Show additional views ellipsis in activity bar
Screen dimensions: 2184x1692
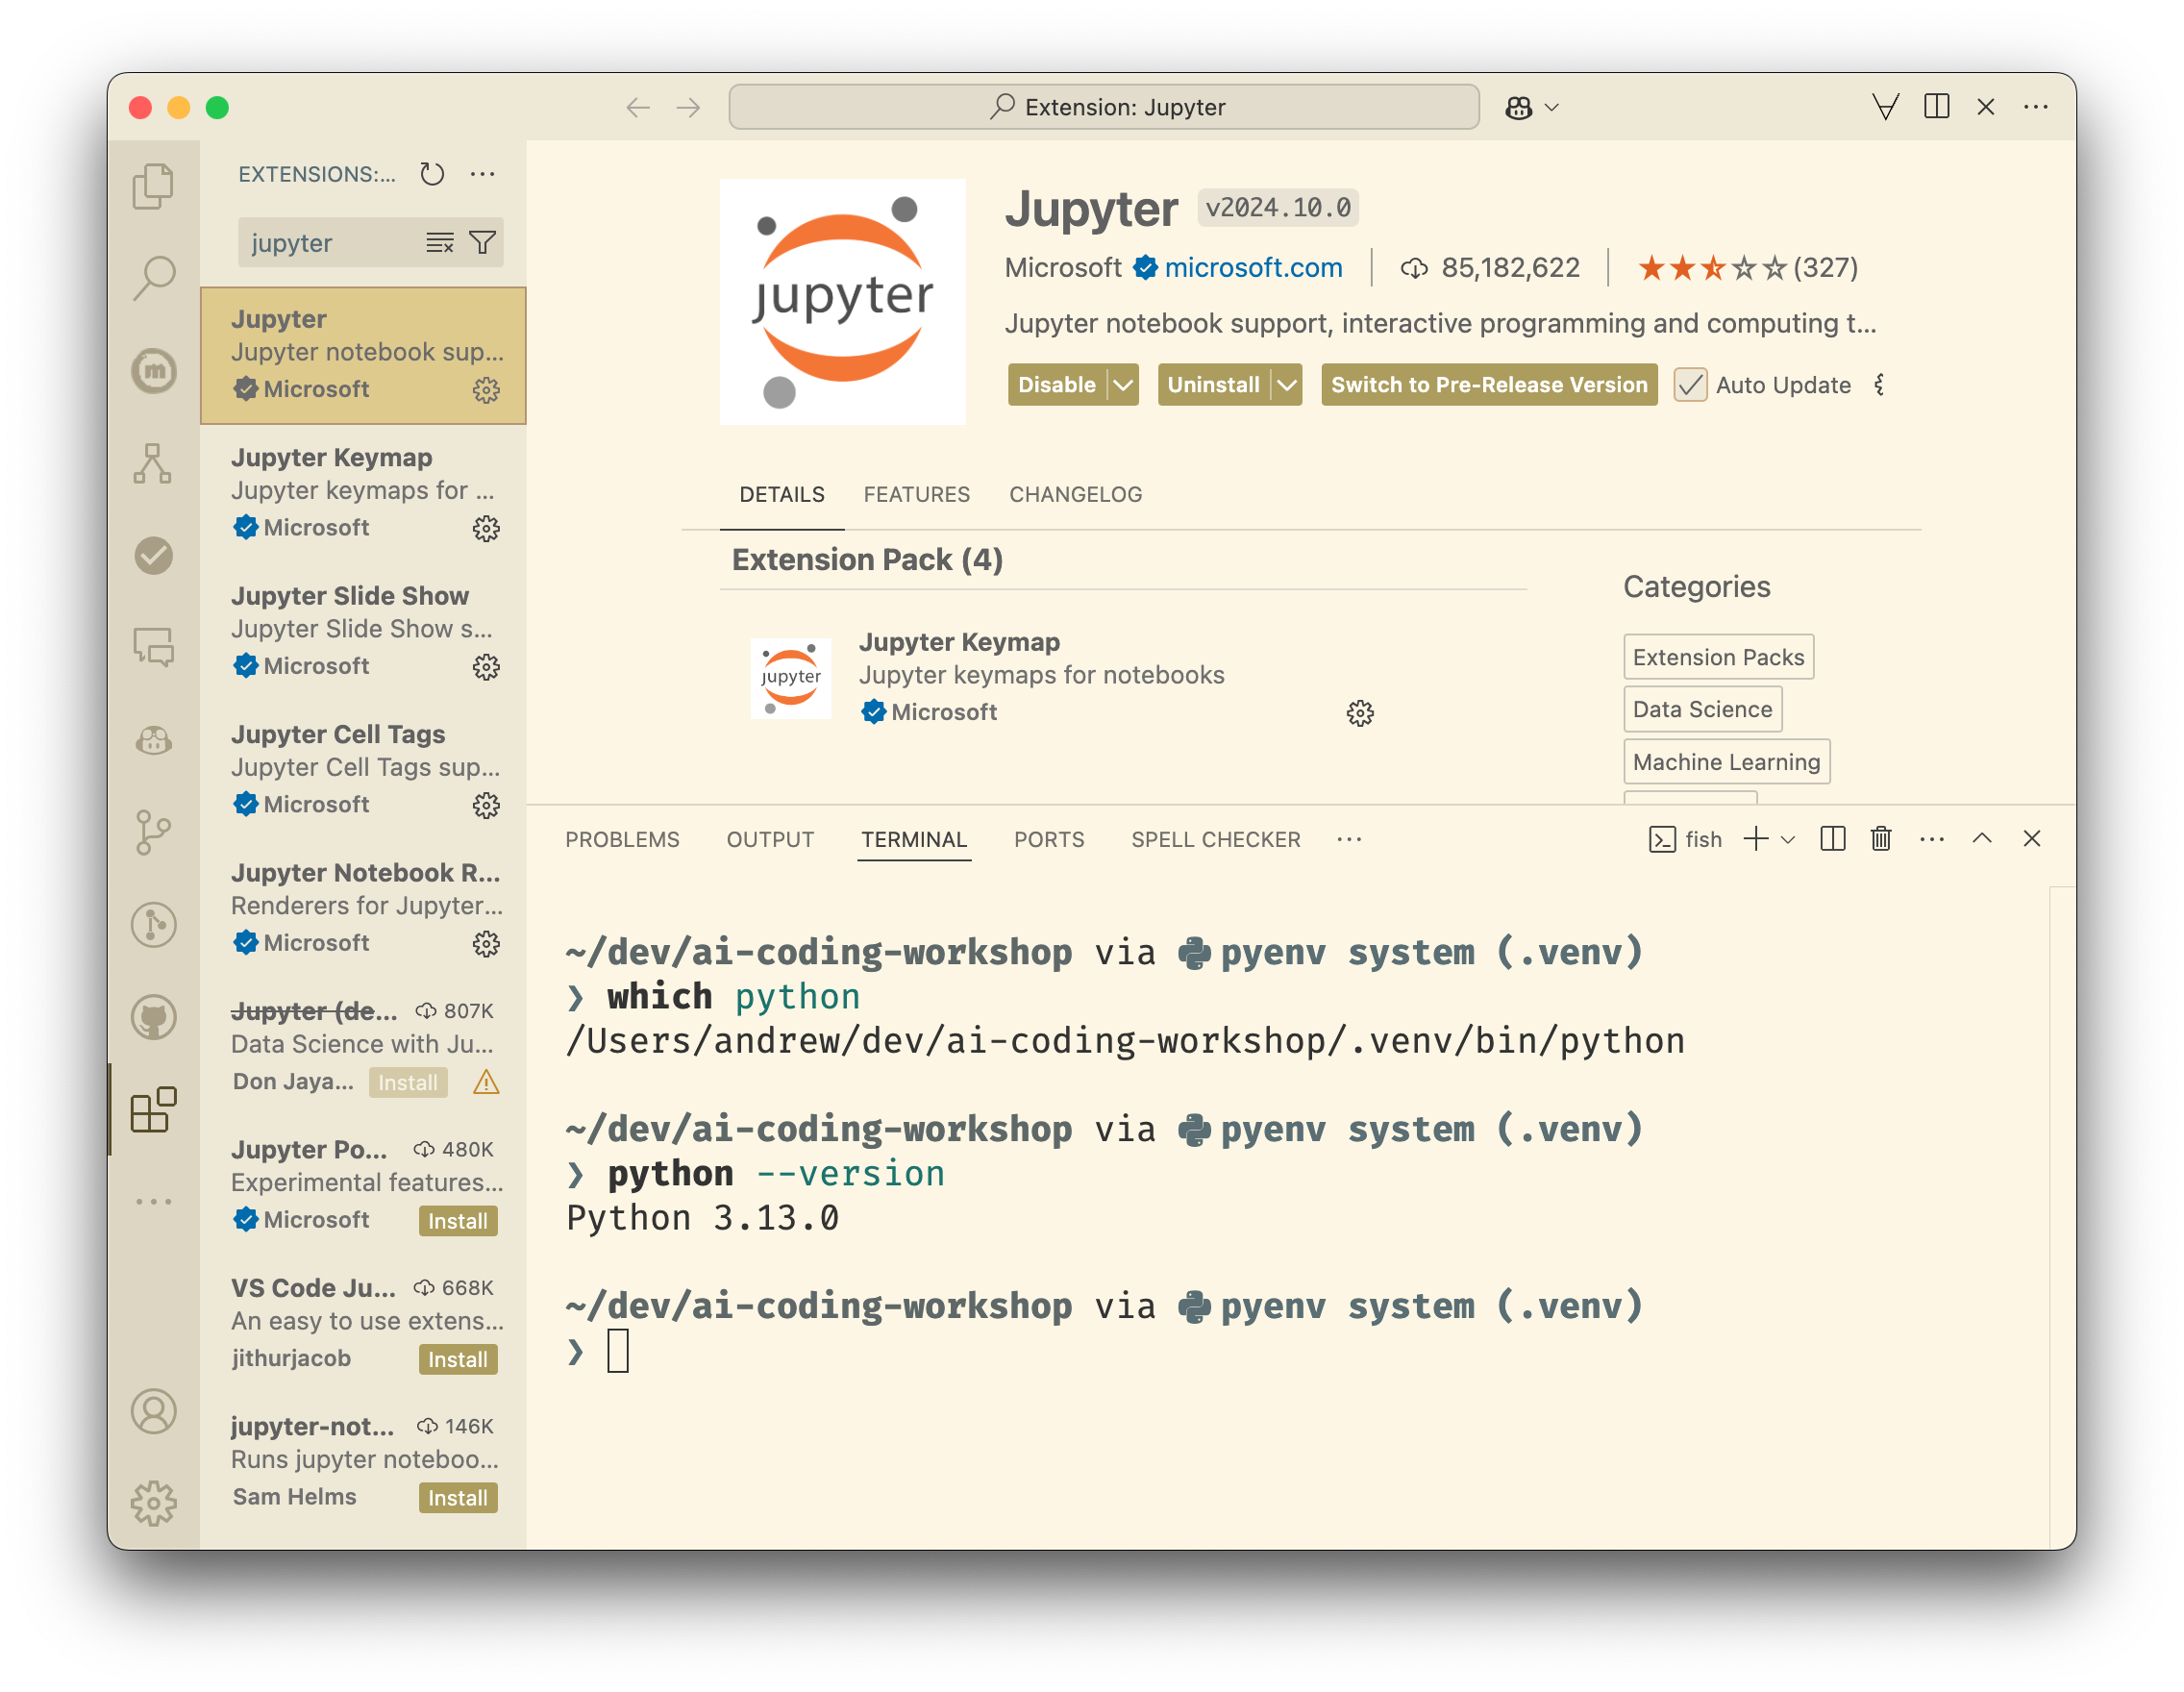point(153,1201)
